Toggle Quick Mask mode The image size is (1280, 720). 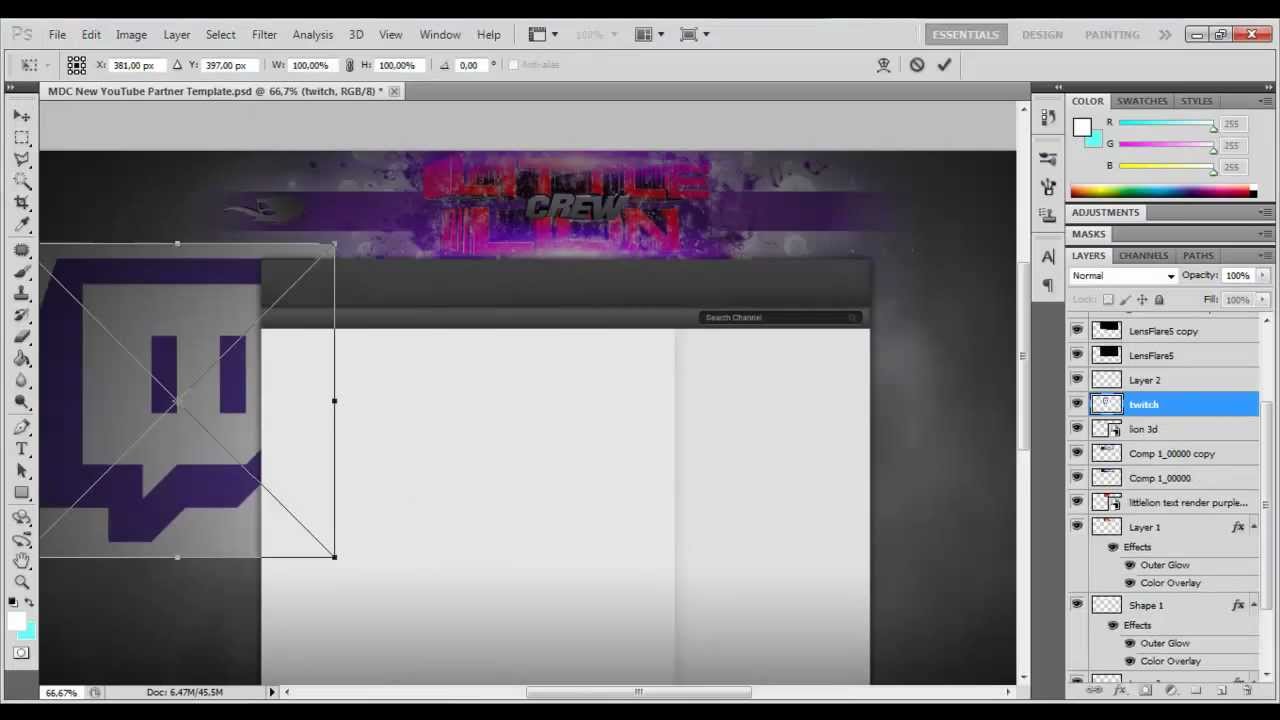click(21, 653)
